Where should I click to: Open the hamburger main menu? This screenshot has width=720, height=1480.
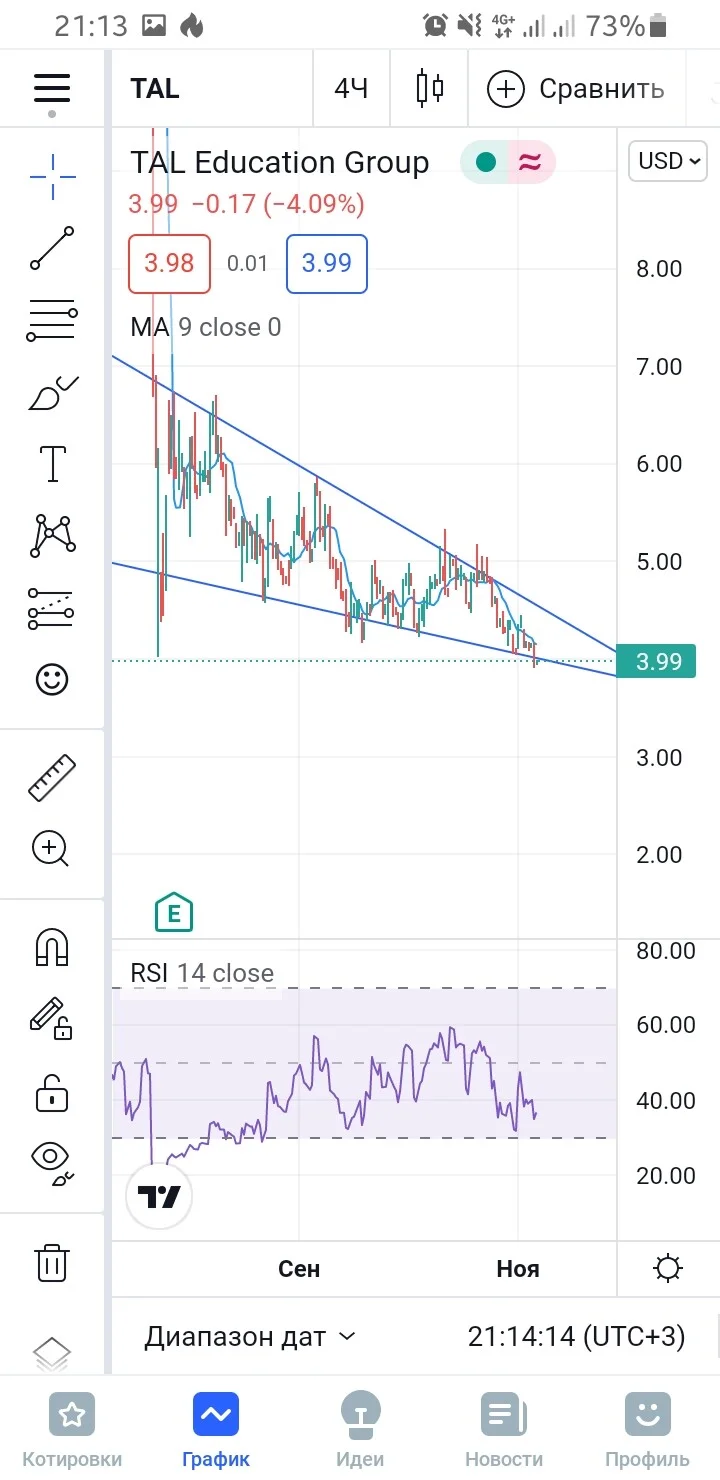coord(52,88)
